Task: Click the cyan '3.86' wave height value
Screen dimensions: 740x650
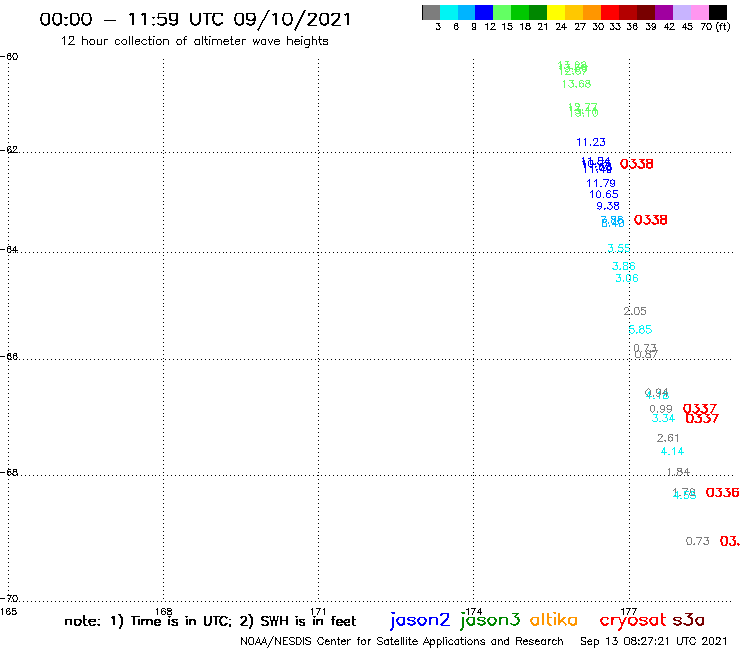Action: point(624,266)
